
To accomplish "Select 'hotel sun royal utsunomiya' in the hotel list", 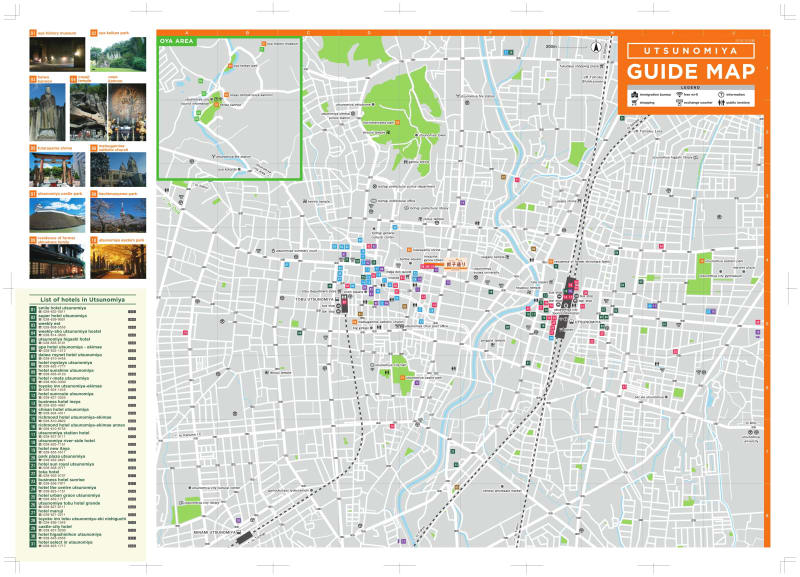I will [83, 466].
